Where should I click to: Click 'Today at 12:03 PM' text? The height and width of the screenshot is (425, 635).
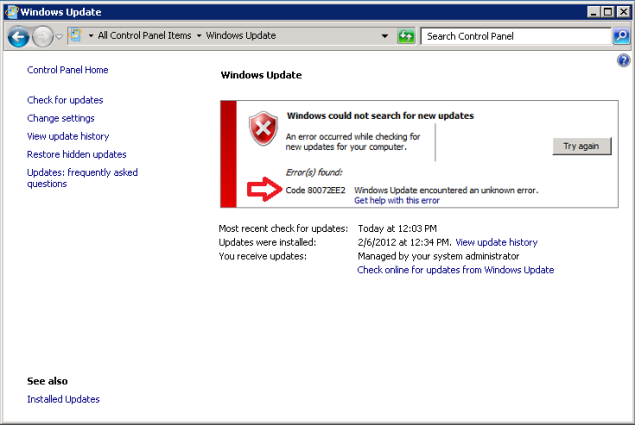coord(397,229)
